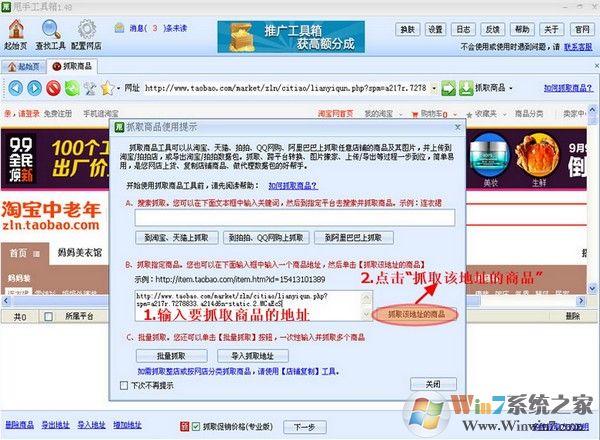Stop loading with the red stop icon
600x440 pixels.
coord(54,88)
